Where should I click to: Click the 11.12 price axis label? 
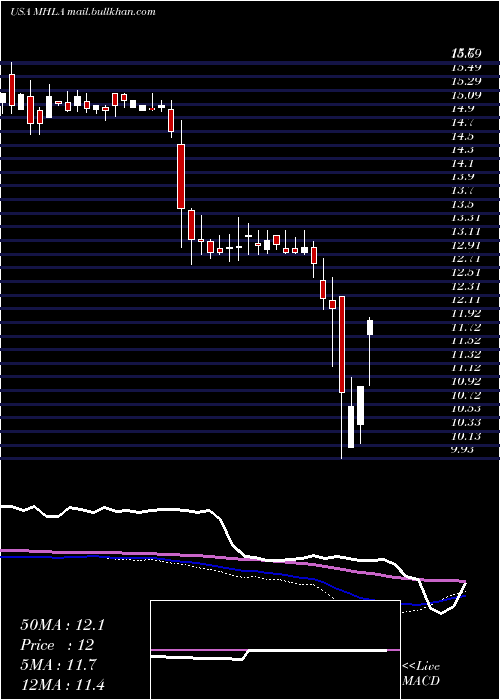(466, 368)
